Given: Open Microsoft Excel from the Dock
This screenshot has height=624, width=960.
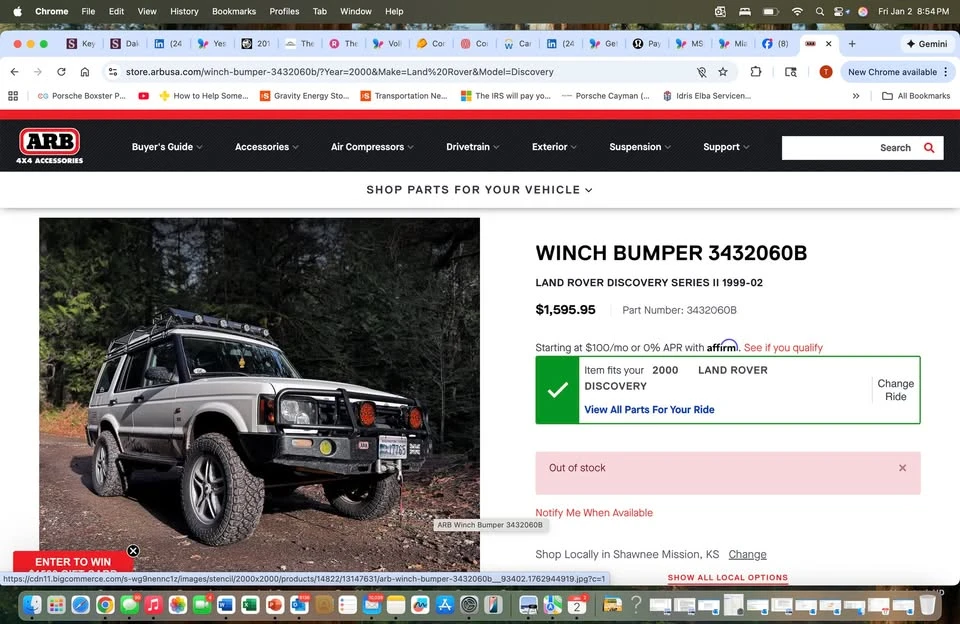Looking at the screenshot, I should pos(250,605).
